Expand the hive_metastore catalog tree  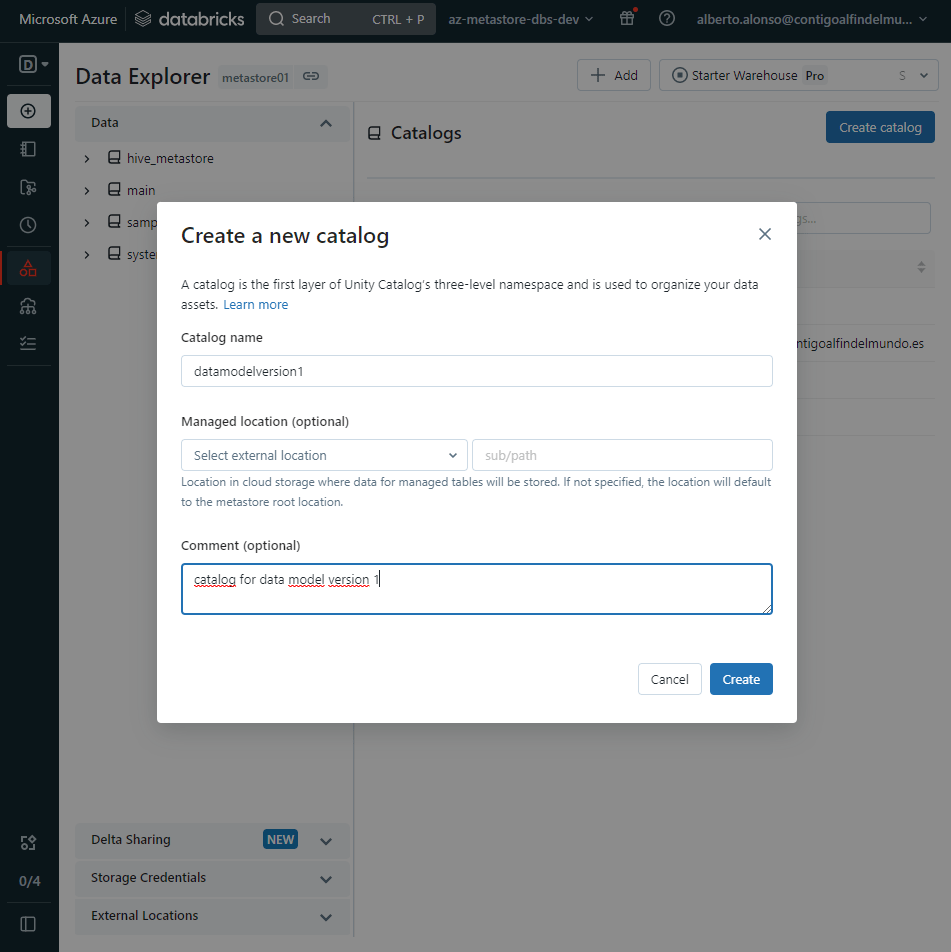pyautogui.click(x=87, y=159)
